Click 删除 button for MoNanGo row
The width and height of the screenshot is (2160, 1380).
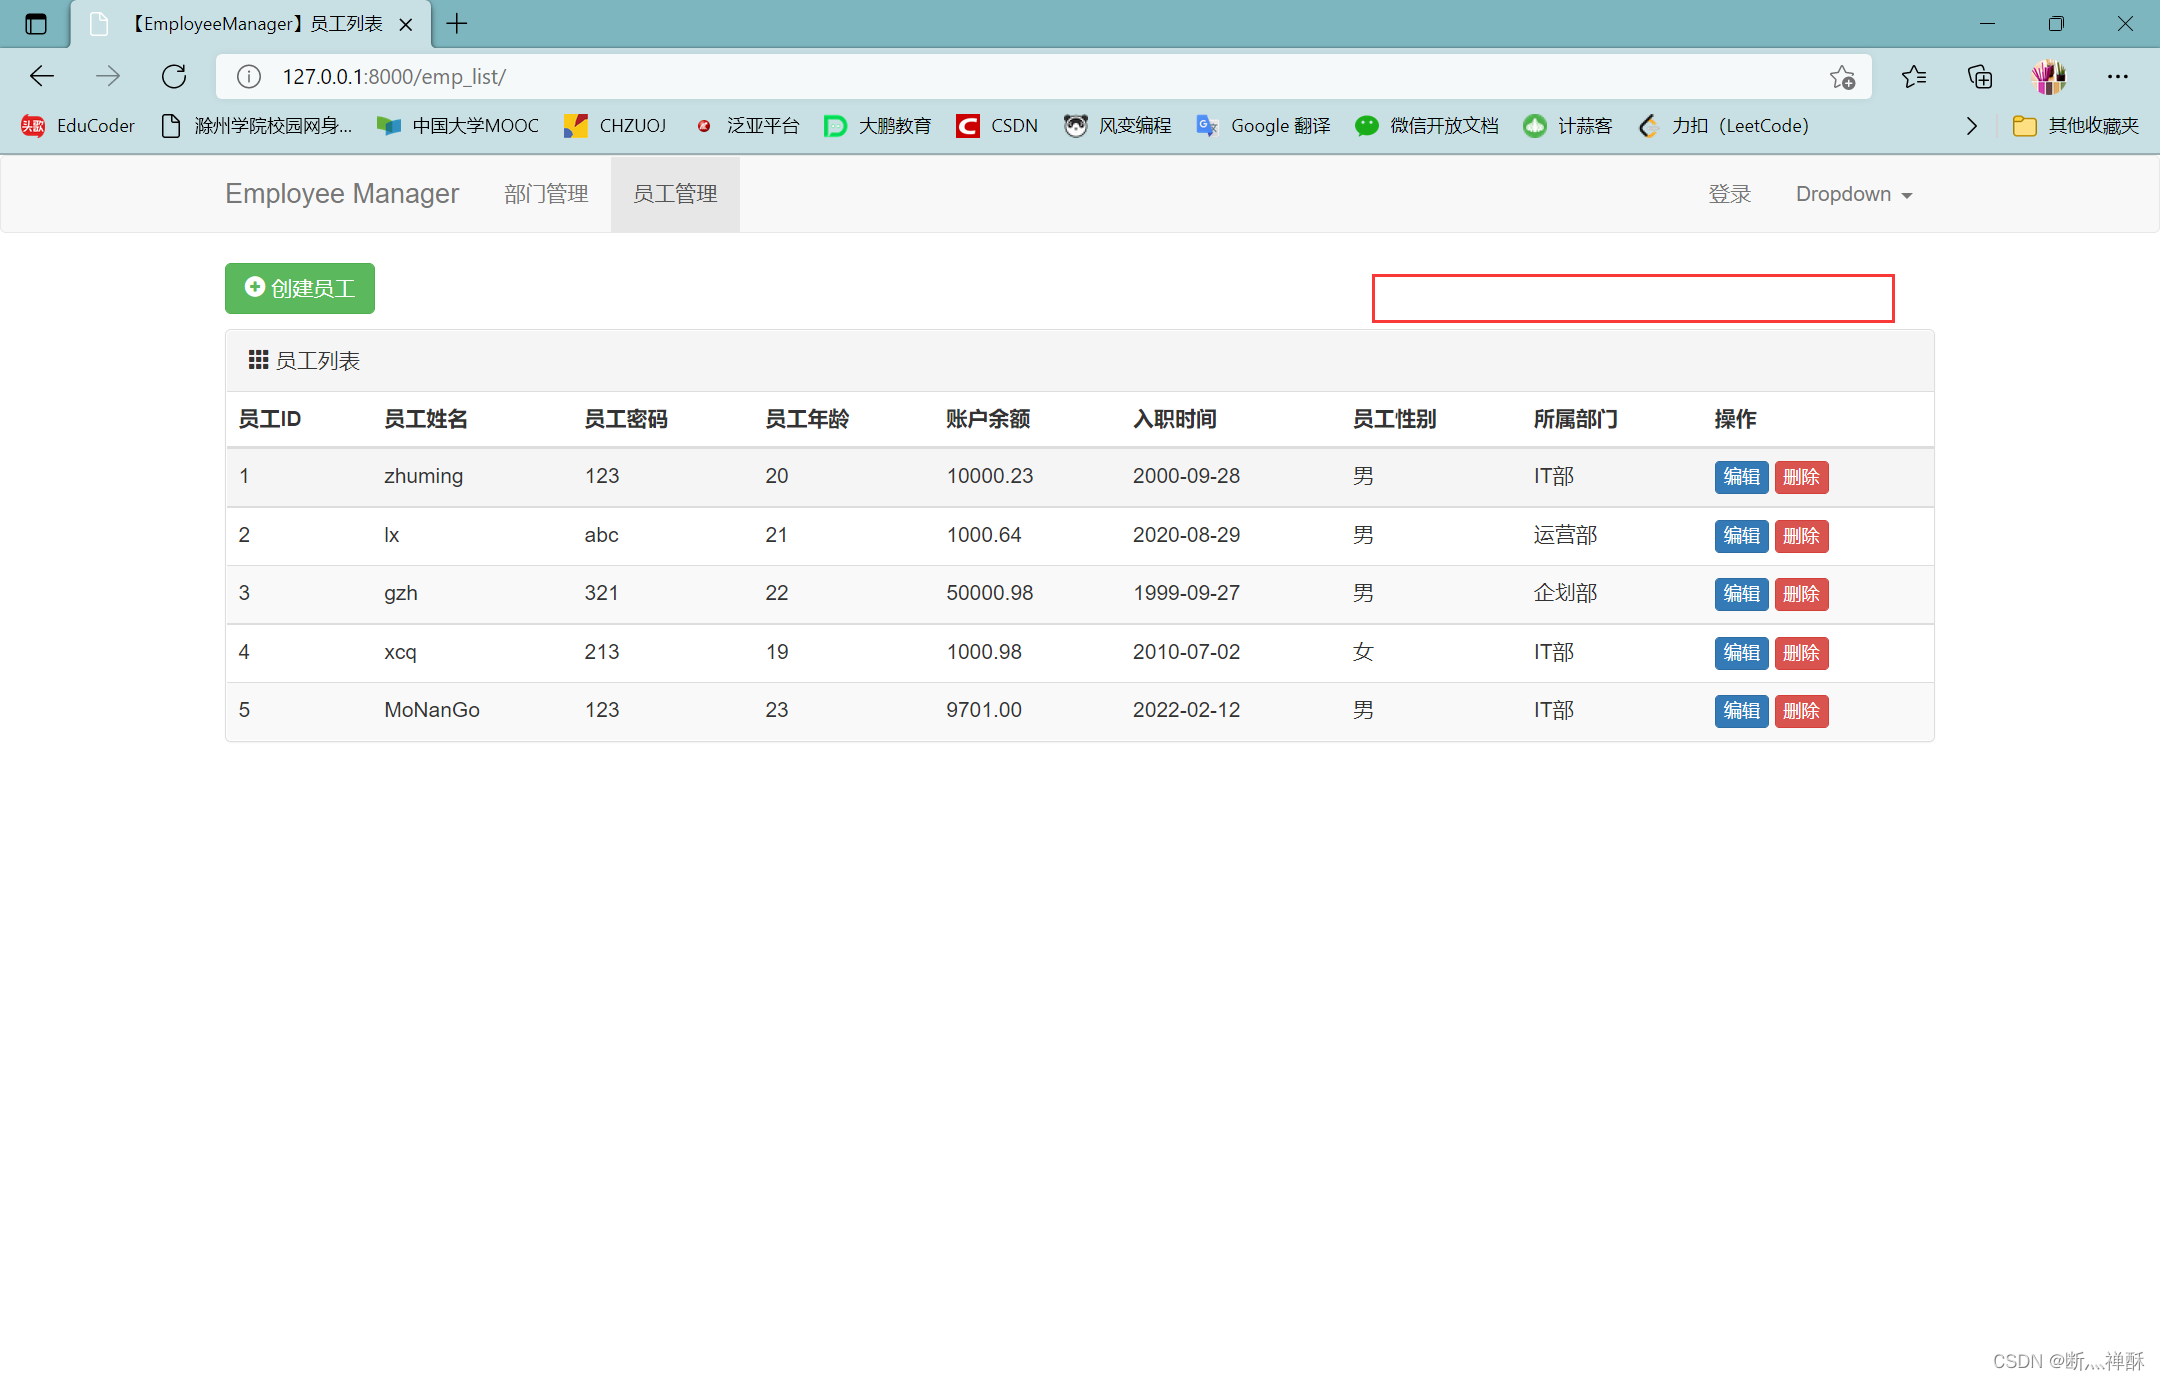coord(1801,711)
